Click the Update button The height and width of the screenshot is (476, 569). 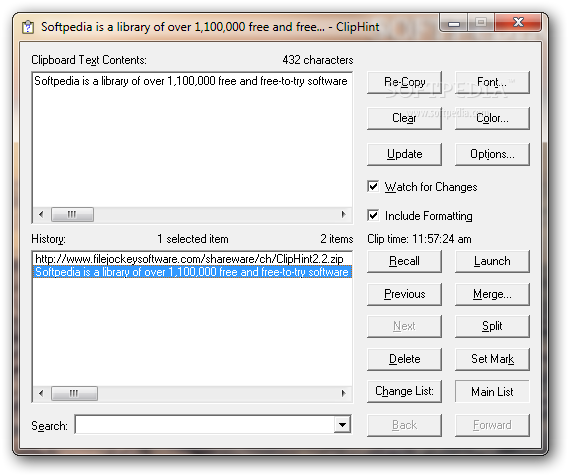[x=404, y=154]
